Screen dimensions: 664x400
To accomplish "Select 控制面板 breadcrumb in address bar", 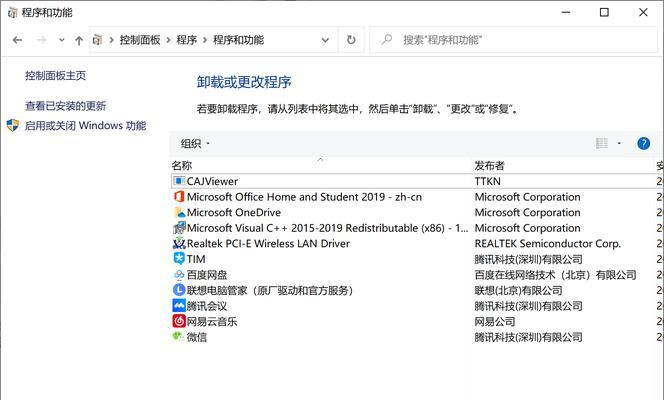I will (x=140, y=40).
